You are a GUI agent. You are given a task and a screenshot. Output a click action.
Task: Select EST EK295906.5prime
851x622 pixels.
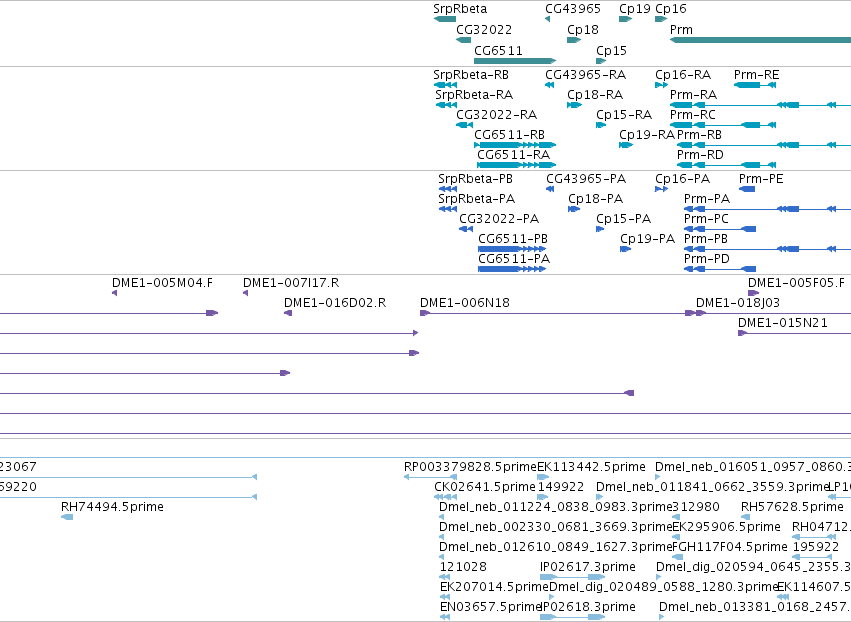676,537
